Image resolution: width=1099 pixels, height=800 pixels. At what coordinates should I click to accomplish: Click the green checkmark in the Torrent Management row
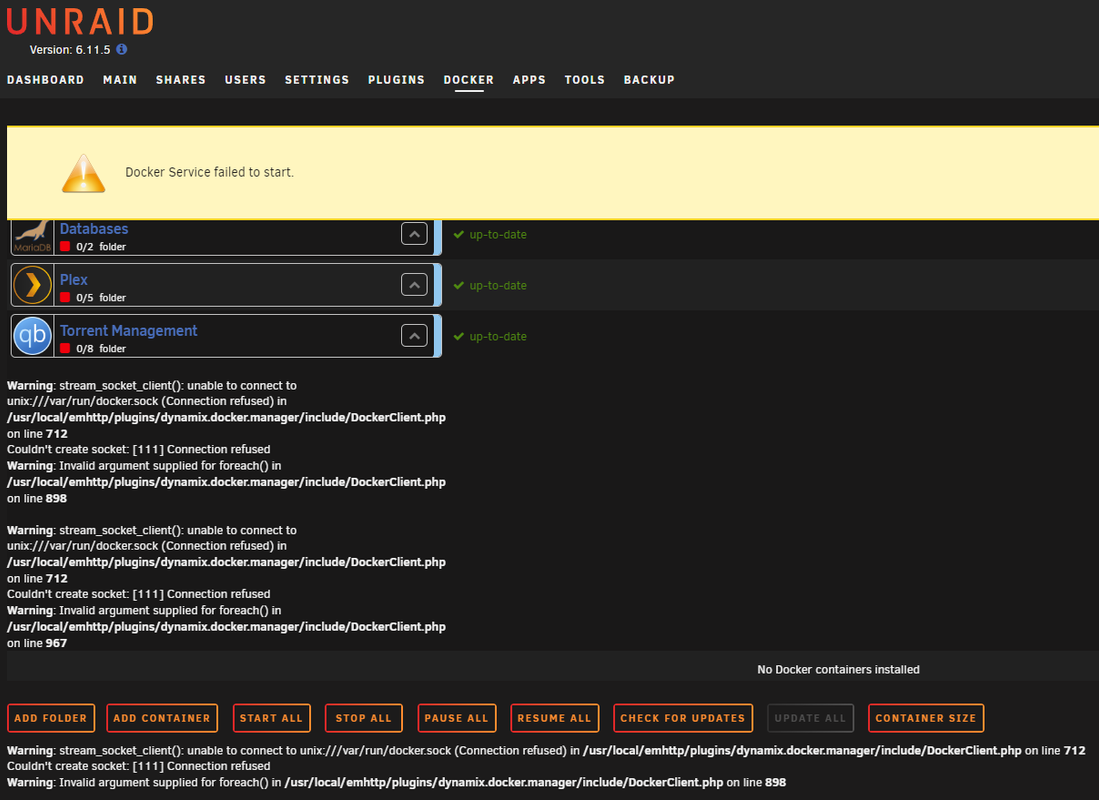click(458, 337)
